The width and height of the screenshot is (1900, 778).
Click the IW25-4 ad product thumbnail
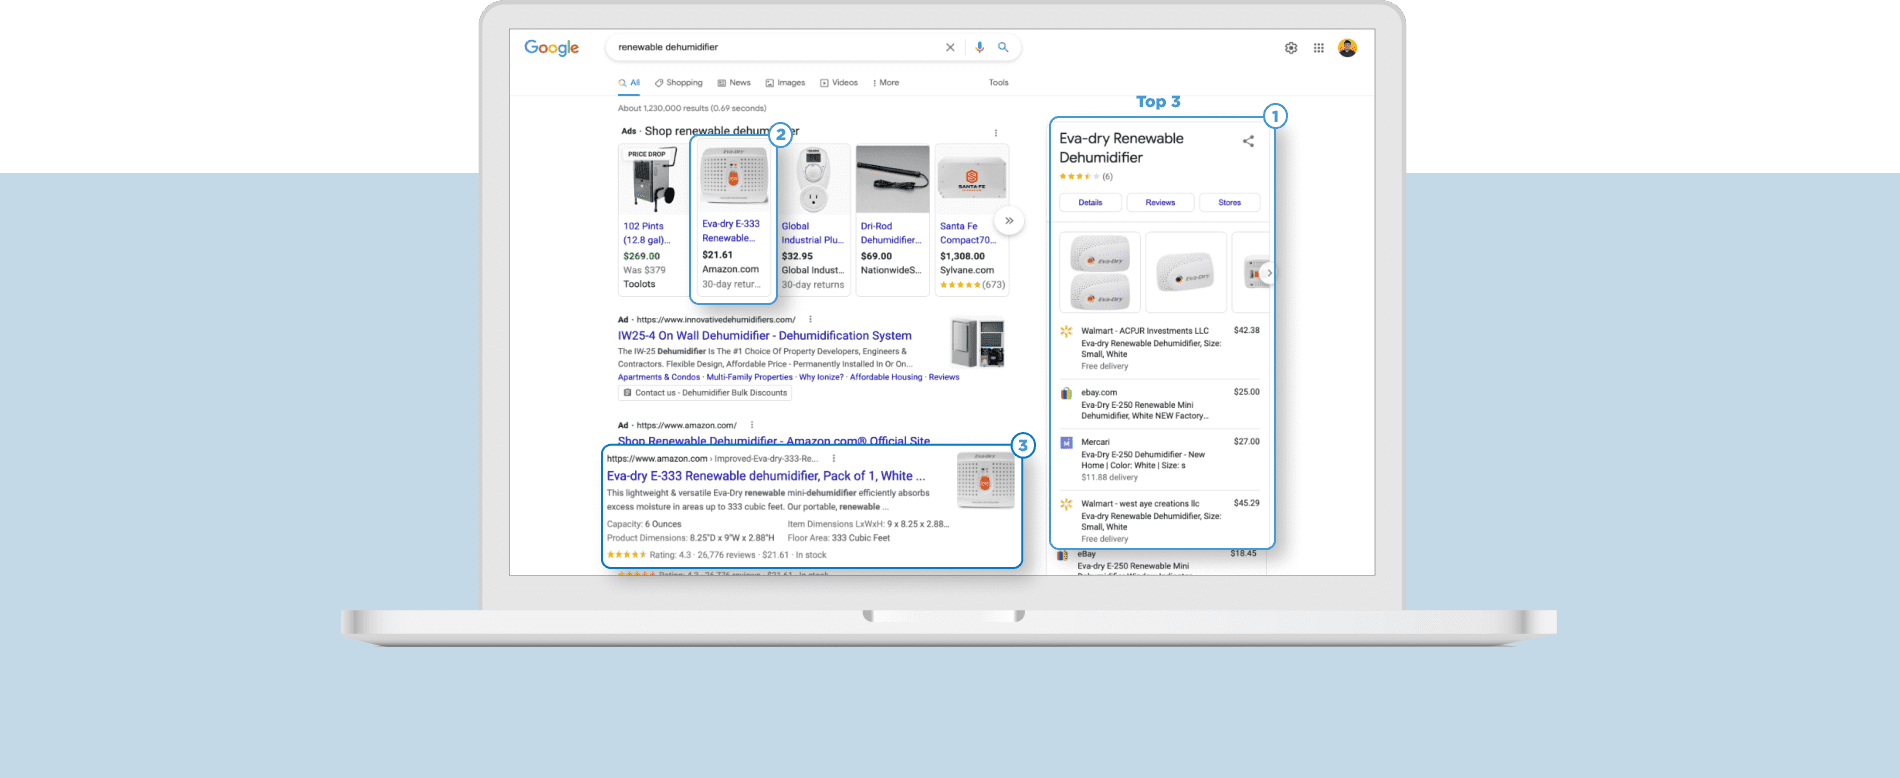pos(978,343)
